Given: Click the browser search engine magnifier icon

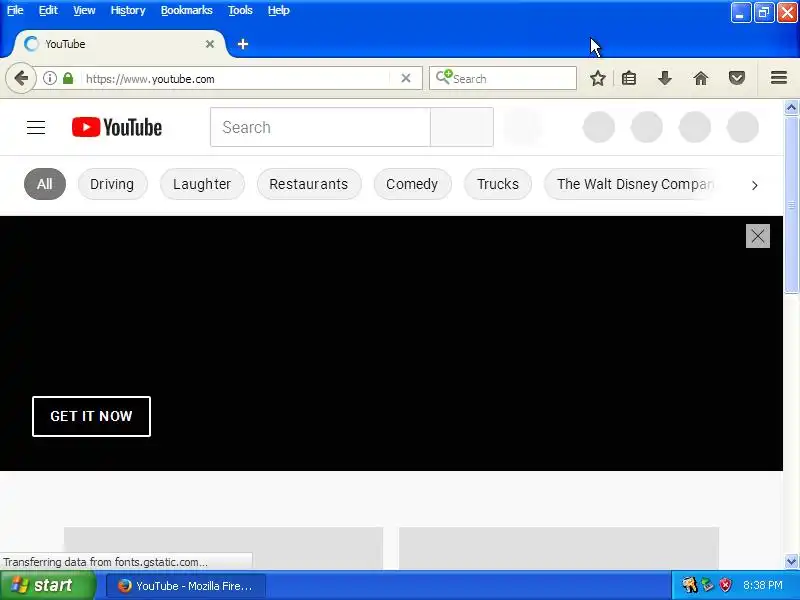Looking at the screenshot, I should [x=443, y=77].
